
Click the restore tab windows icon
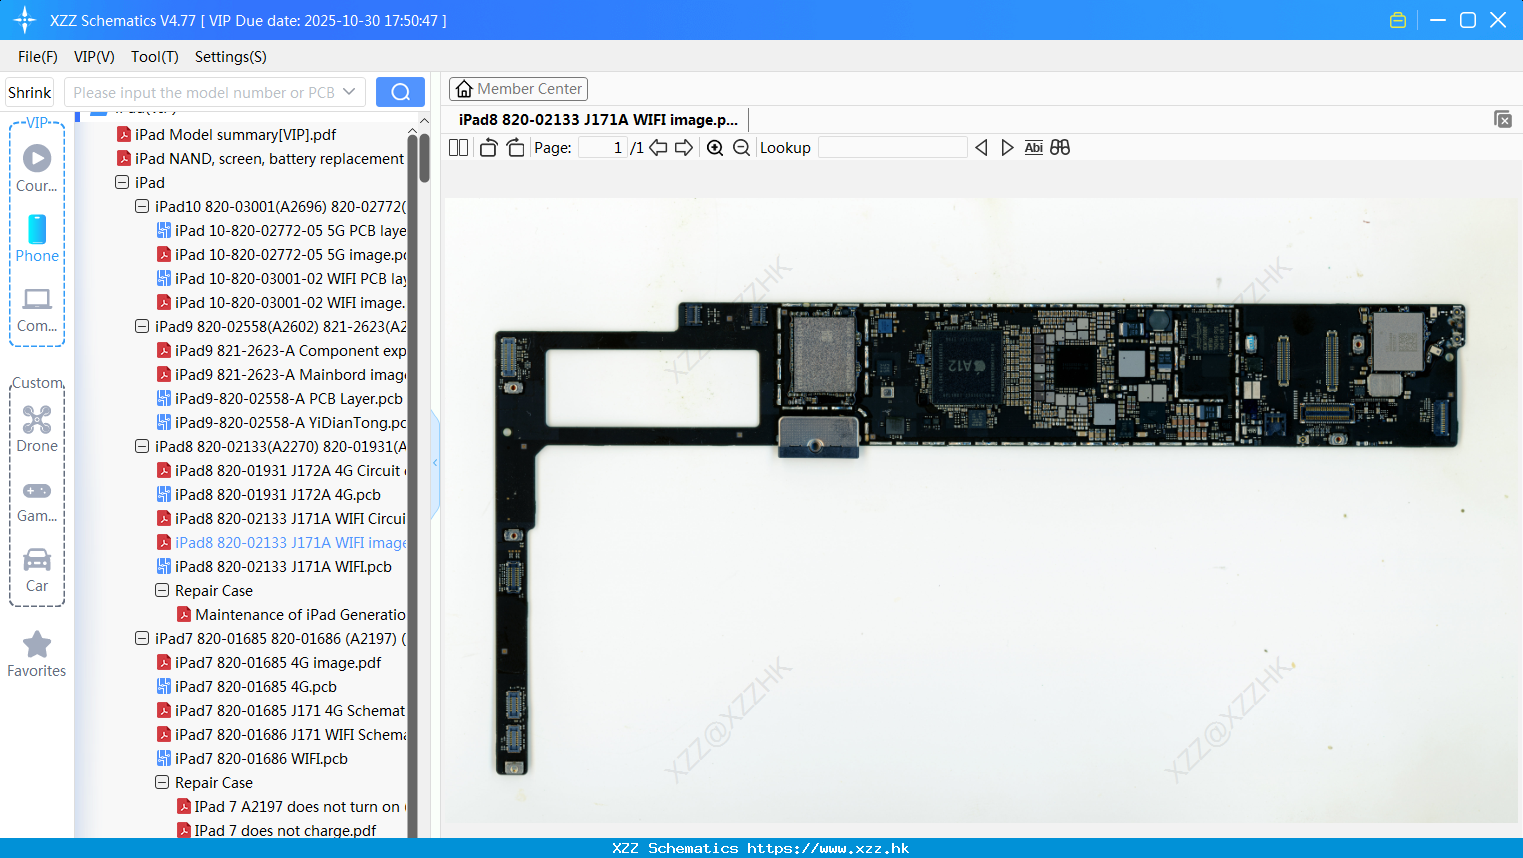[1503, 119]
